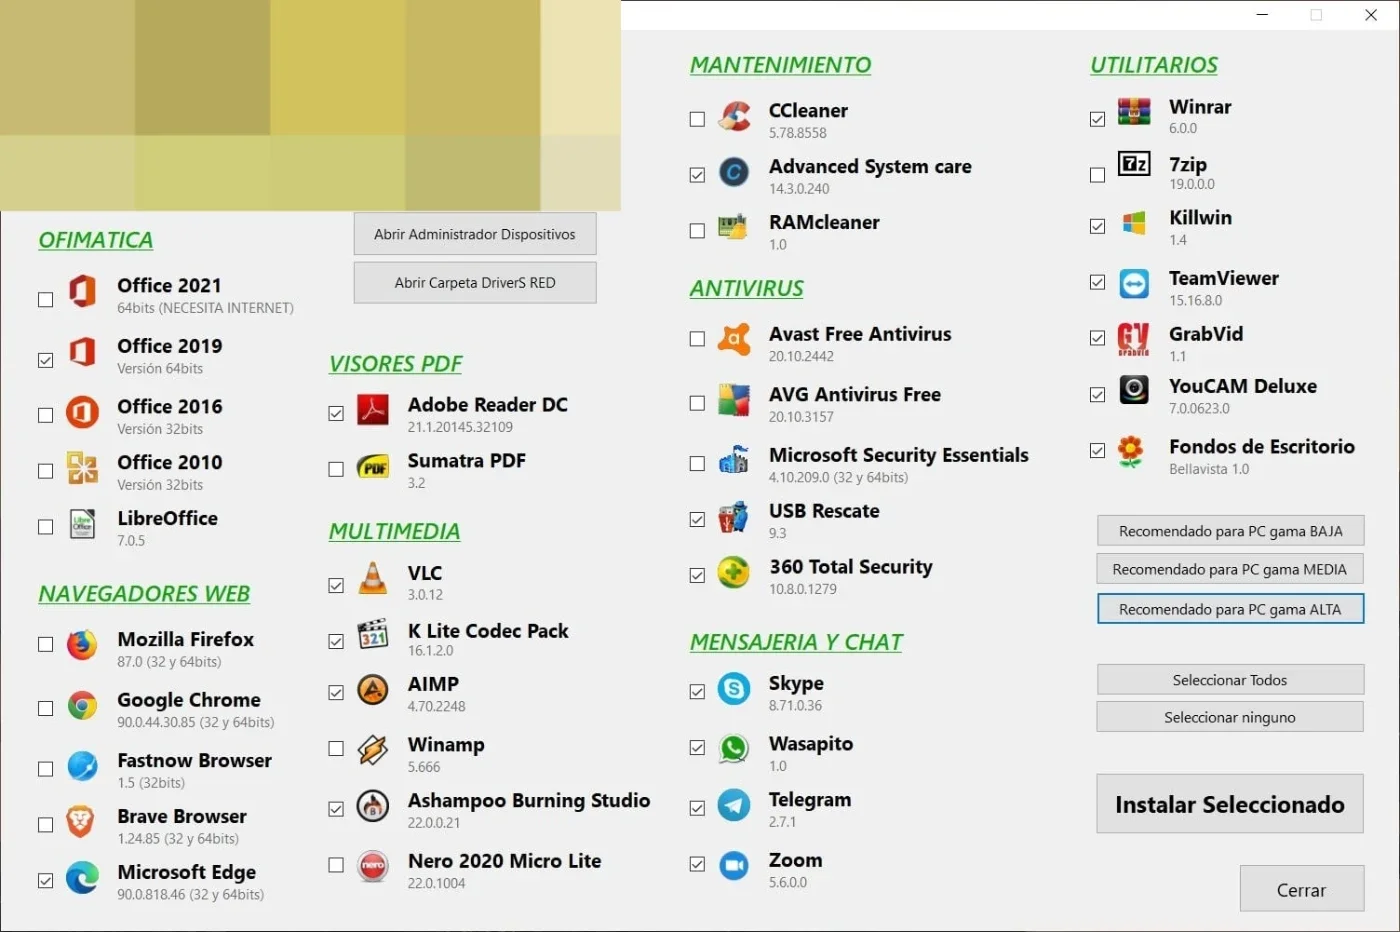This screenshot has height=932, width=1400.
Task: Click the Google Chrome icon
Action: click(82, 706)
